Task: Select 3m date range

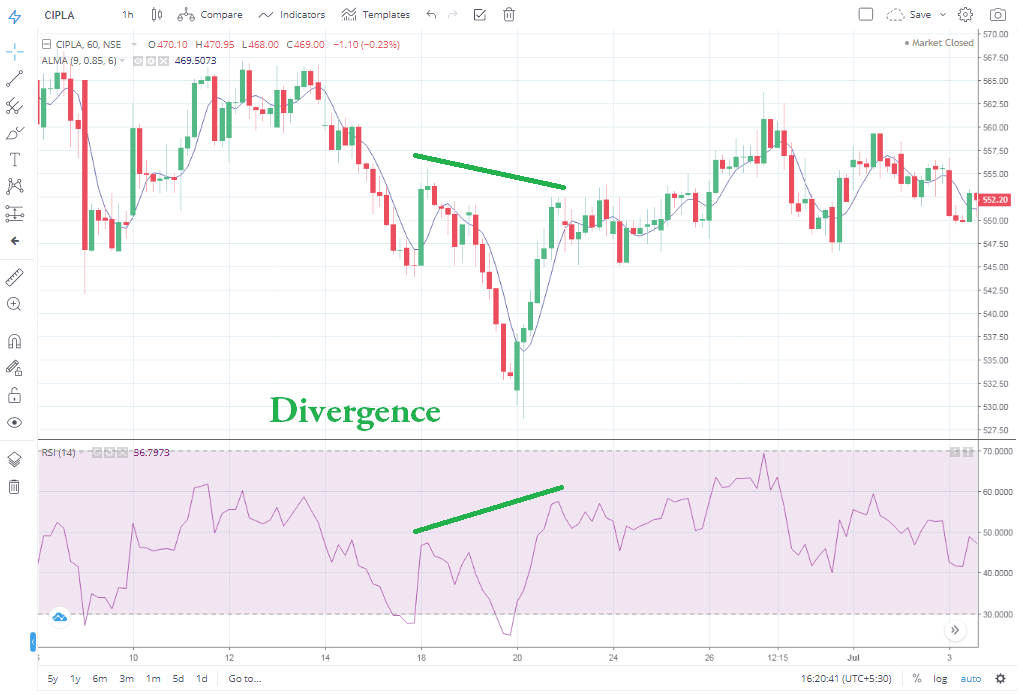Action: (x=127, y=679)
